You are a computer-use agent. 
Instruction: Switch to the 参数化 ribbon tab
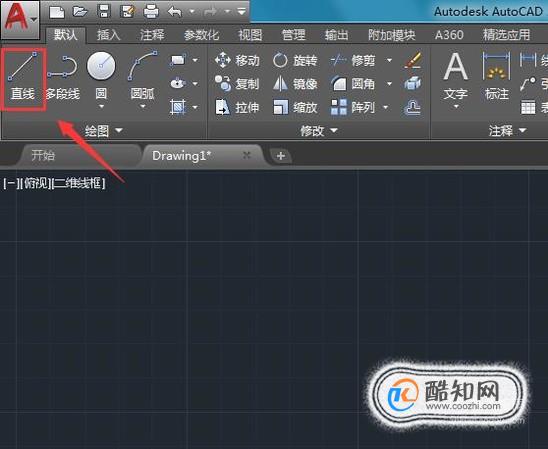coord(201,35)
